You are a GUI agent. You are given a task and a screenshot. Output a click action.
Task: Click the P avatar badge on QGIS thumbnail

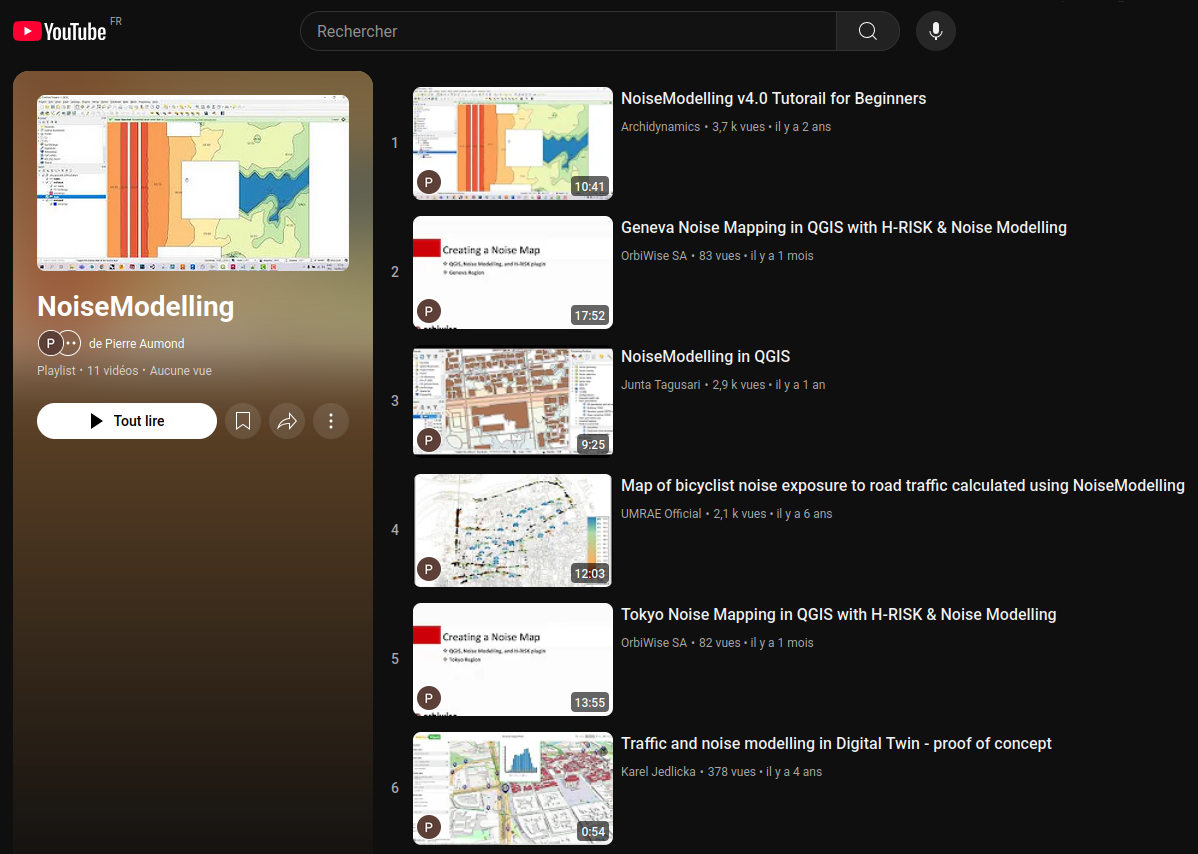coord(429,440)
